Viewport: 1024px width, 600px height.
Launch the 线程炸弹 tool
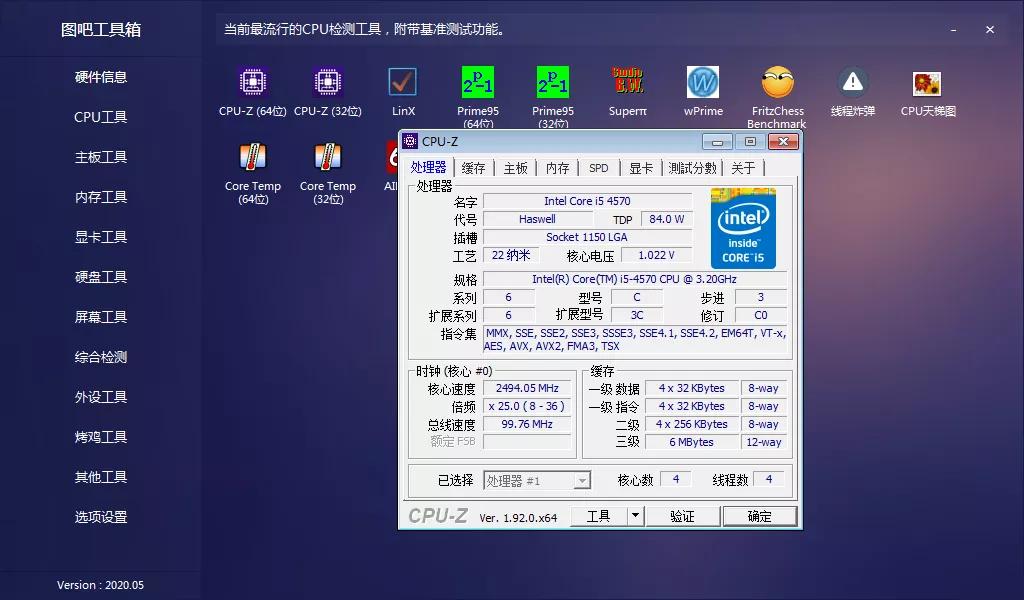(x=852, y=85)
